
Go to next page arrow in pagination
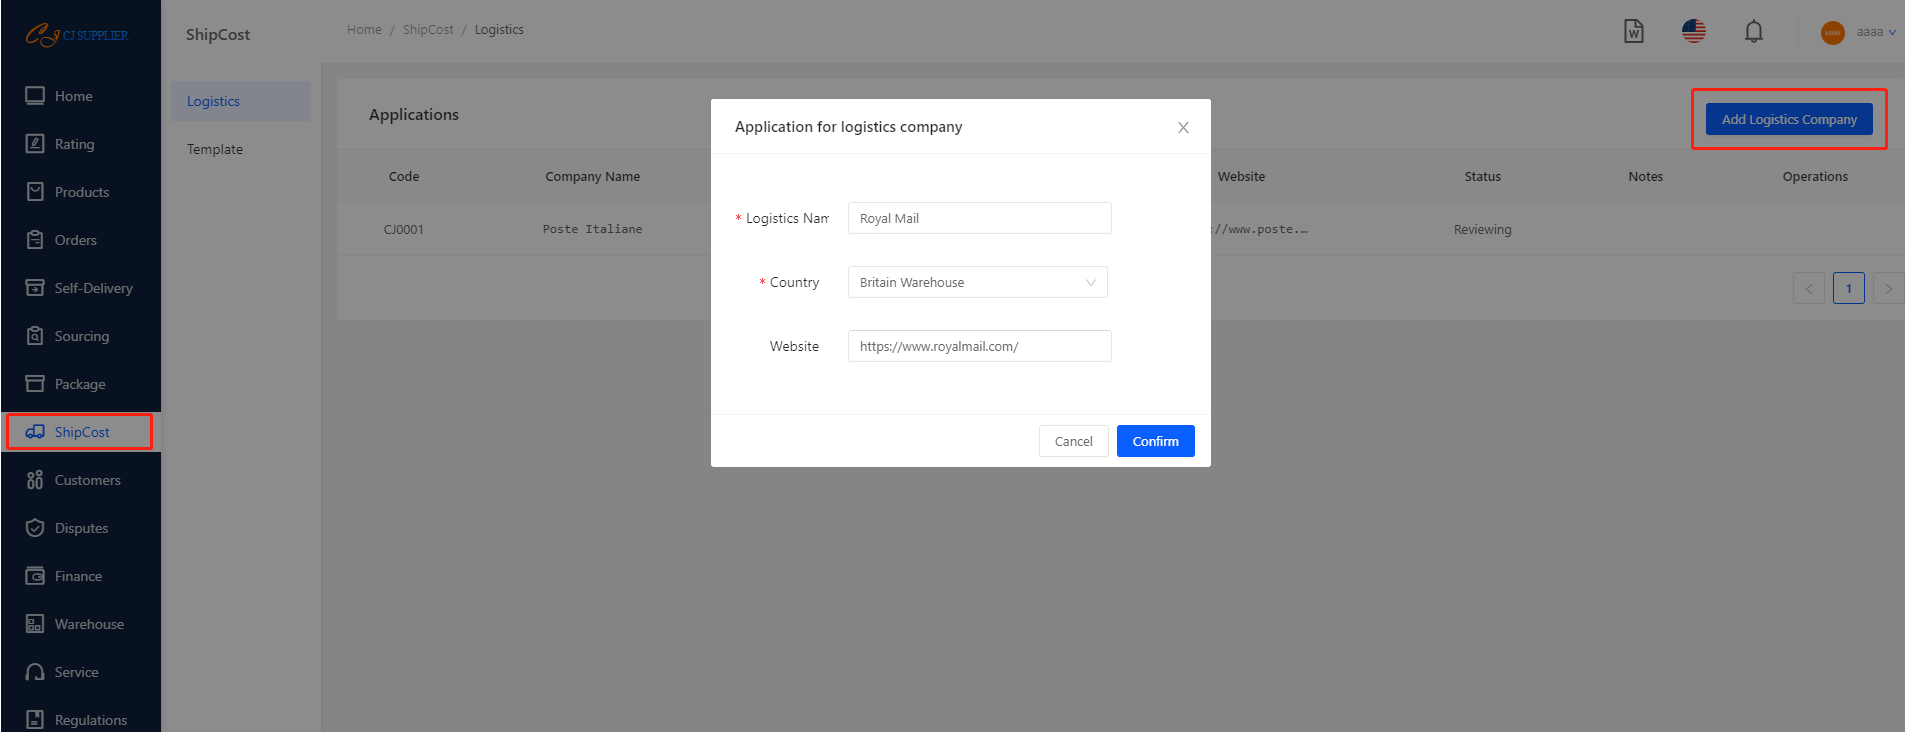1888,289
